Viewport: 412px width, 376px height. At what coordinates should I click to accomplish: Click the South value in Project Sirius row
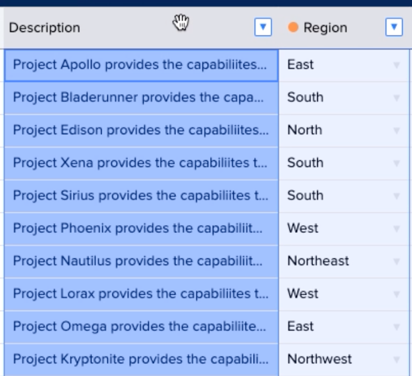305,195
